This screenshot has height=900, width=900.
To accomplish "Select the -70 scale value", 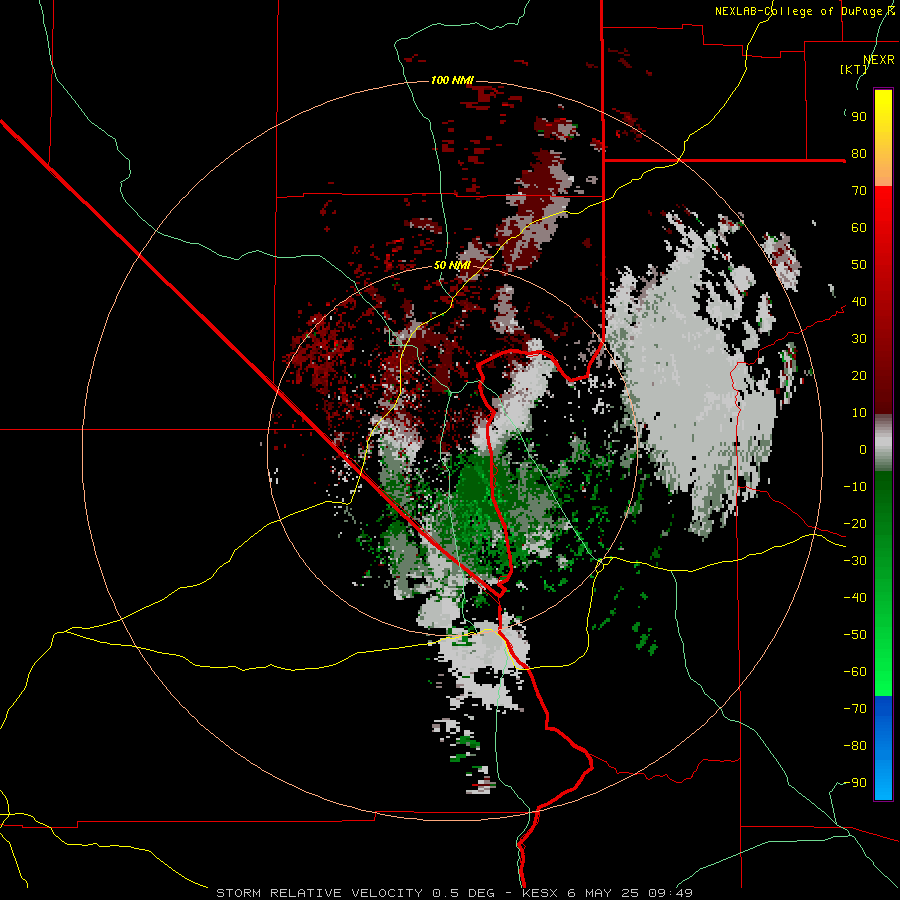I will [x=855, y=709].
